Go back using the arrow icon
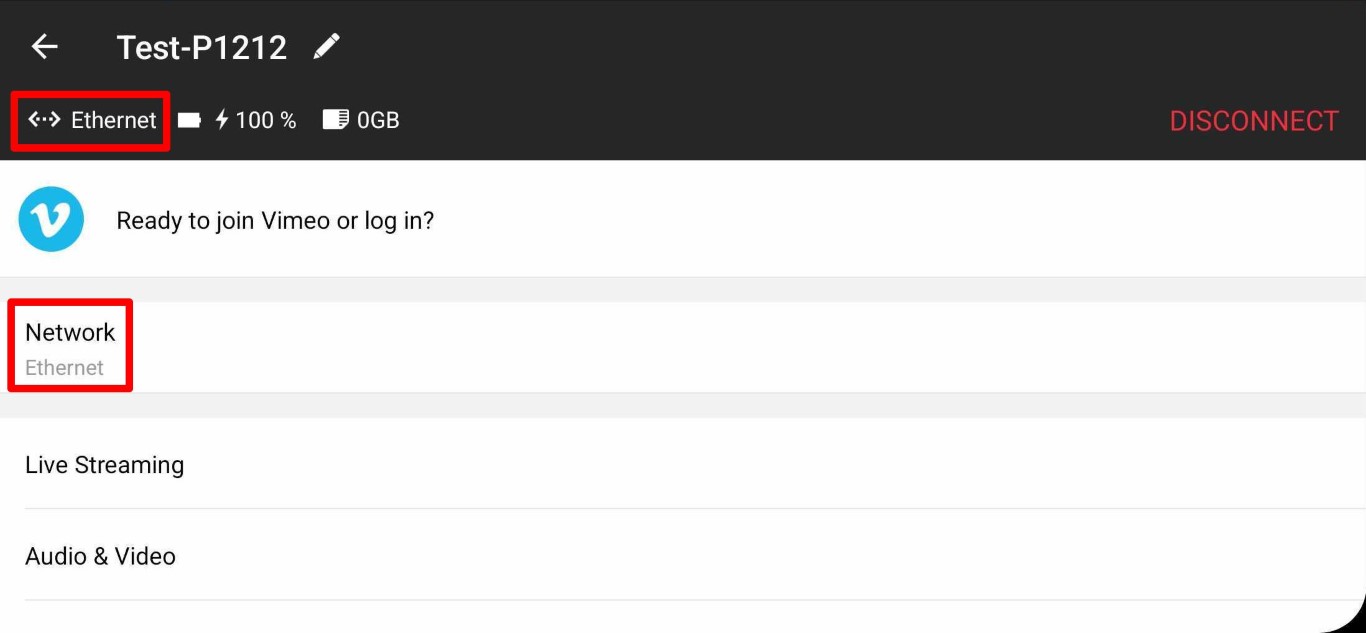Screen dimensions: 1366x633 42,46
